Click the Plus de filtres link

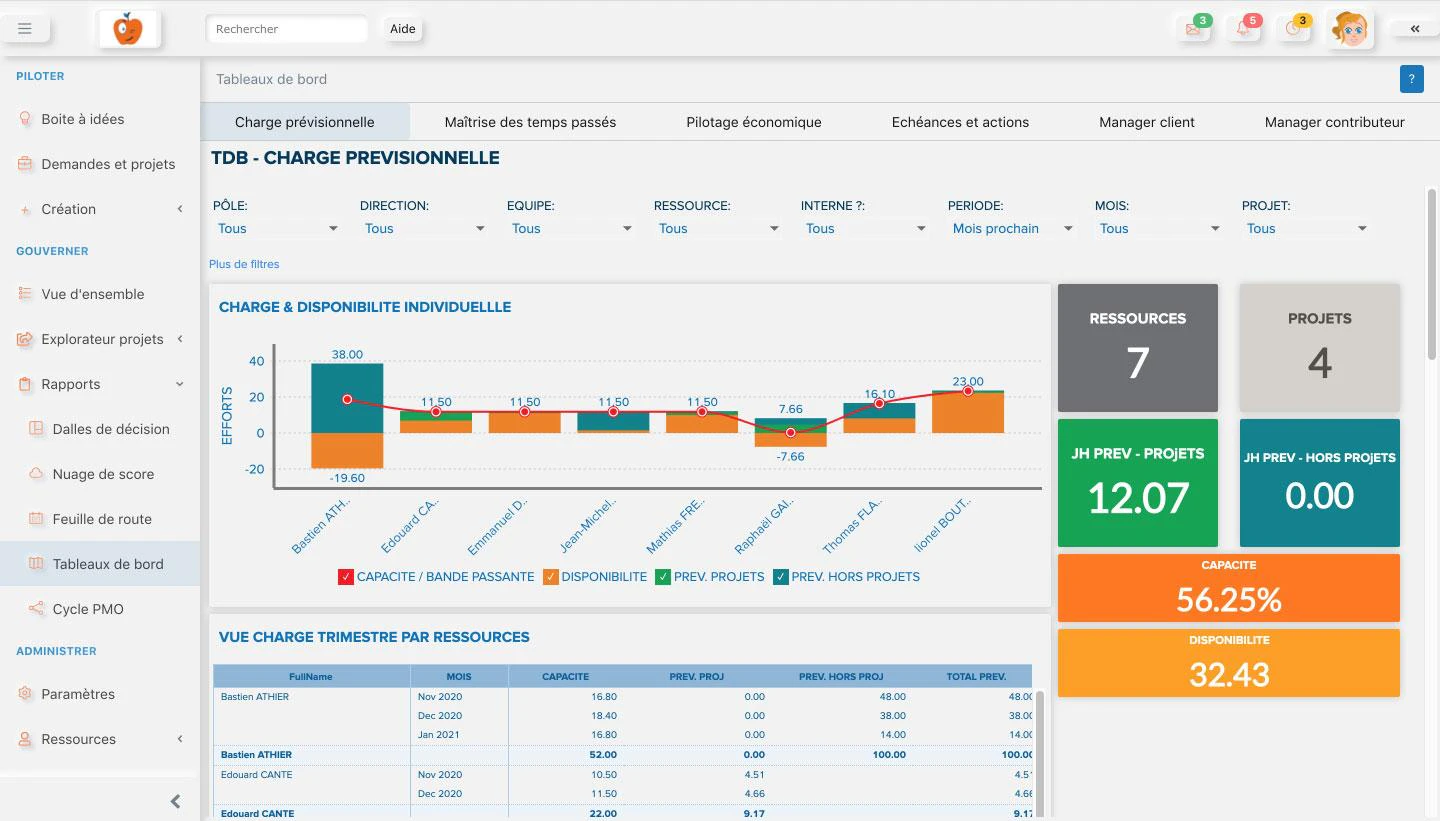(x=244, y=264)
